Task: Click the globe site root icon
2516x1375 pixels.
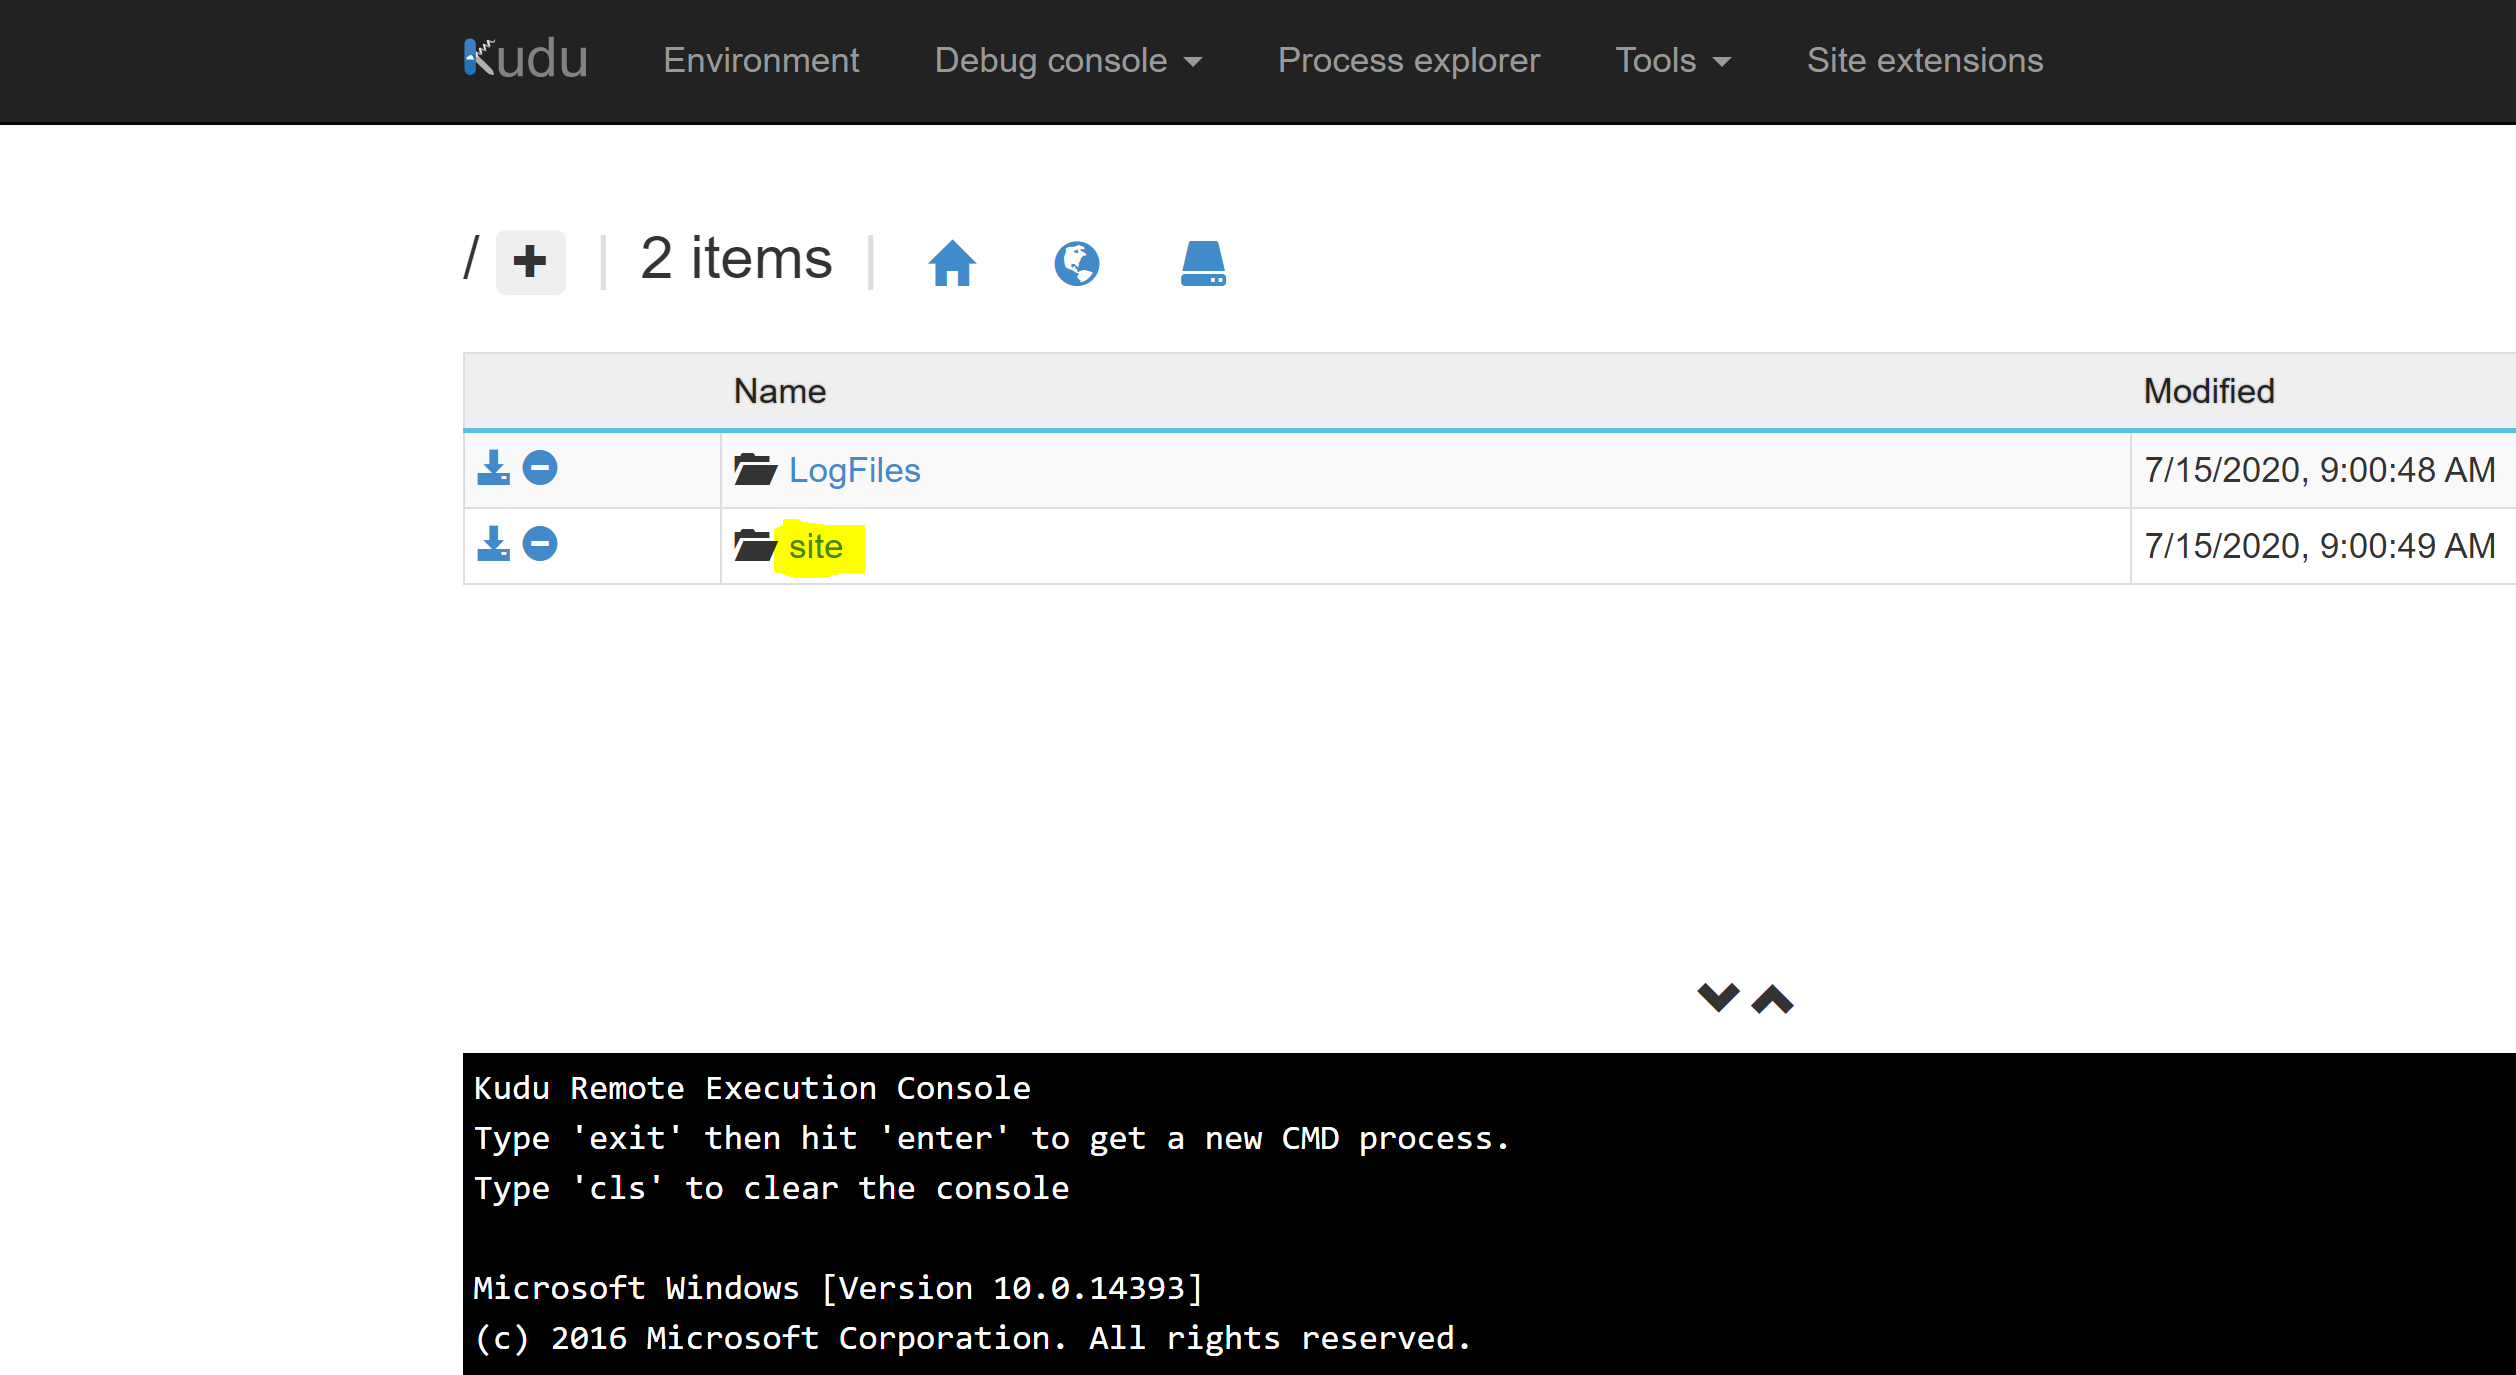Action: (x=1076, y=264)
